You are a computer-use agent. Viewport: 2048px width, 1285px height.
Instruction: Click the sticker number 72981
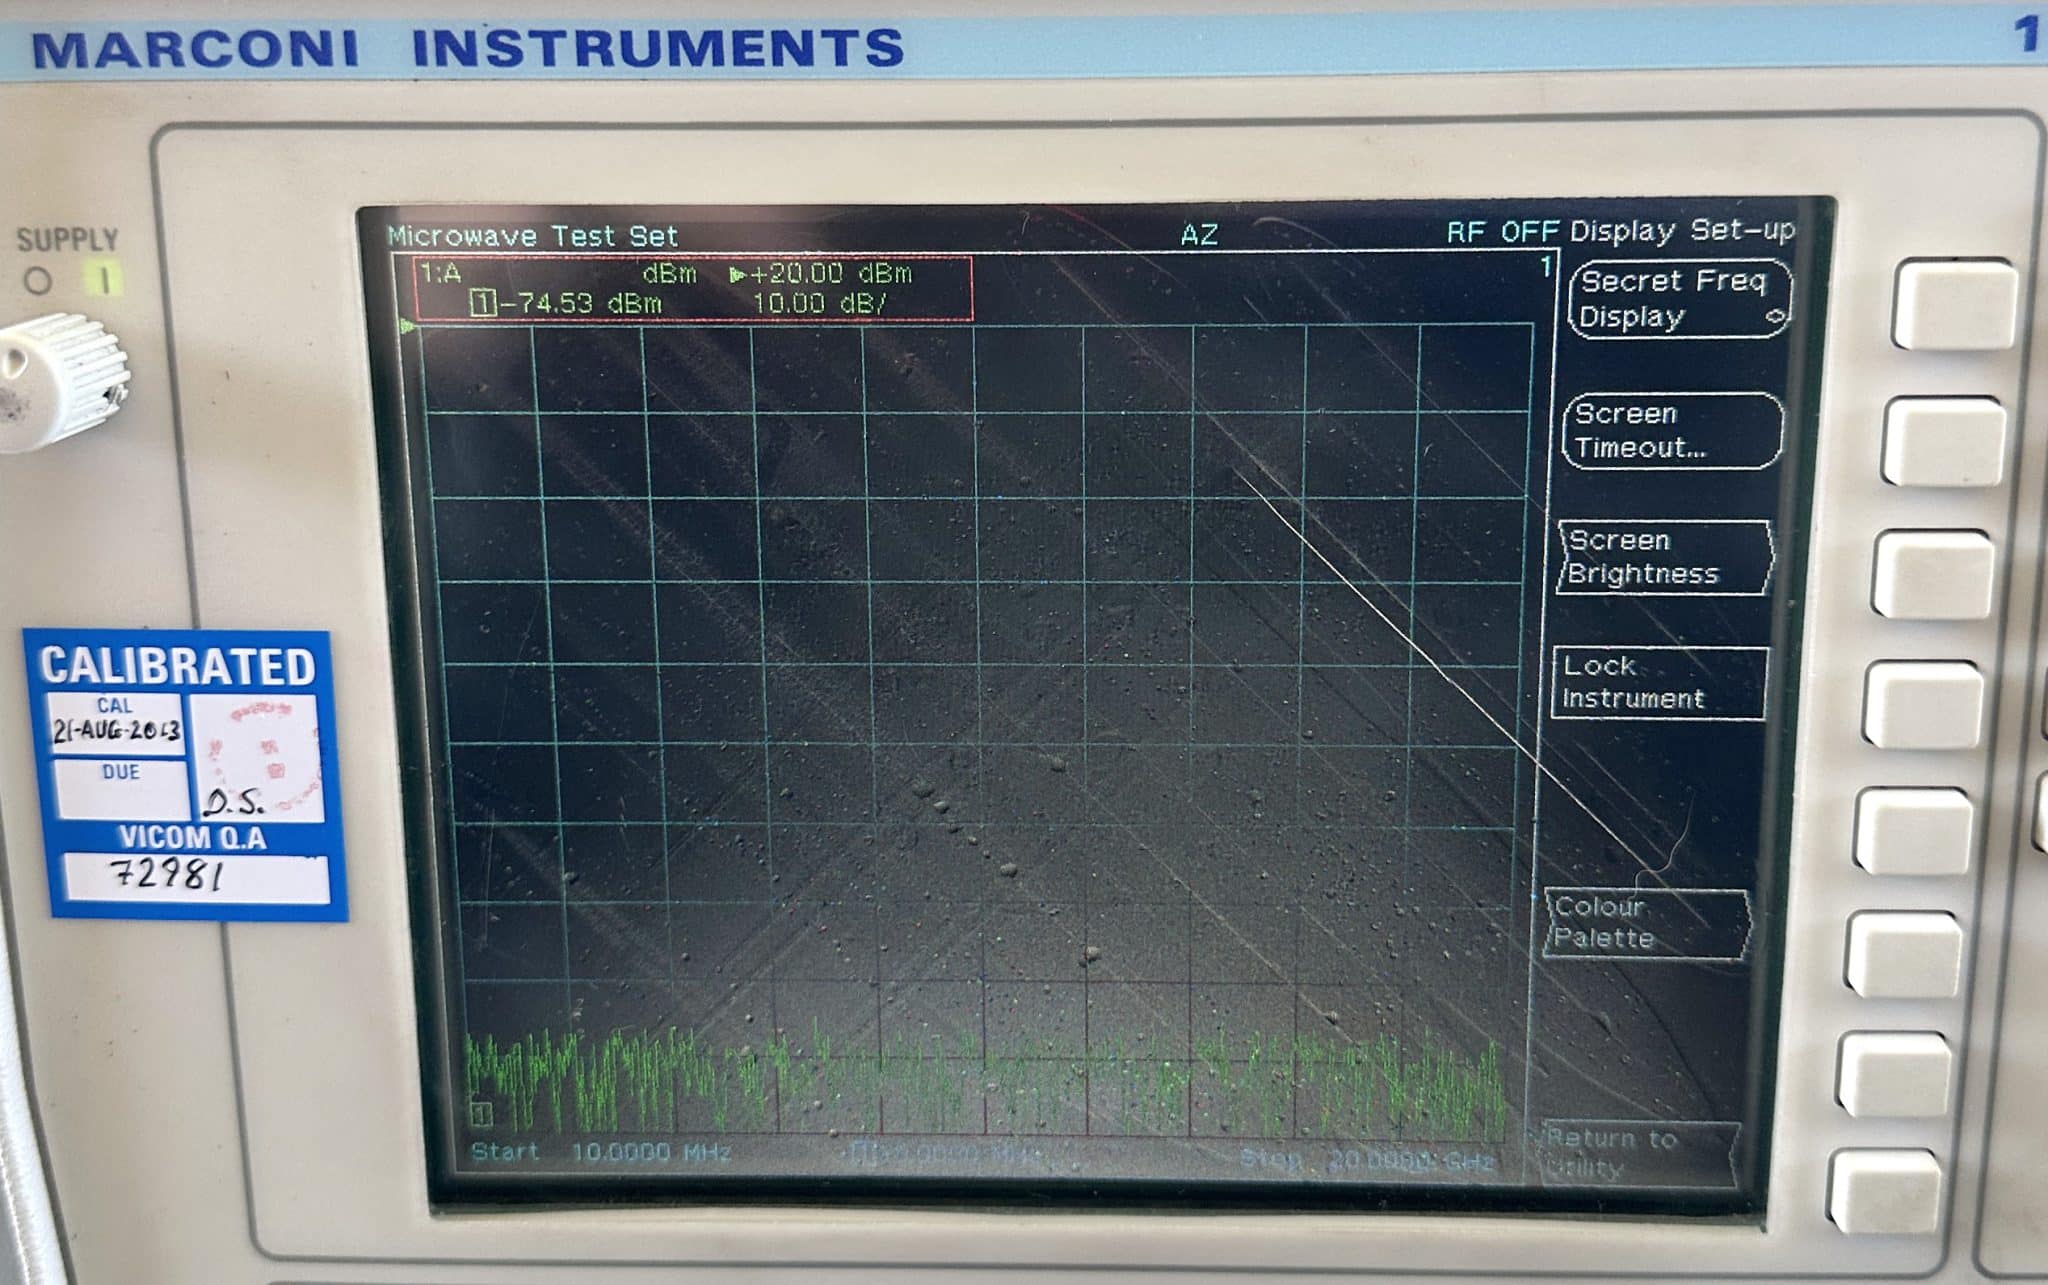click(169, 873)
